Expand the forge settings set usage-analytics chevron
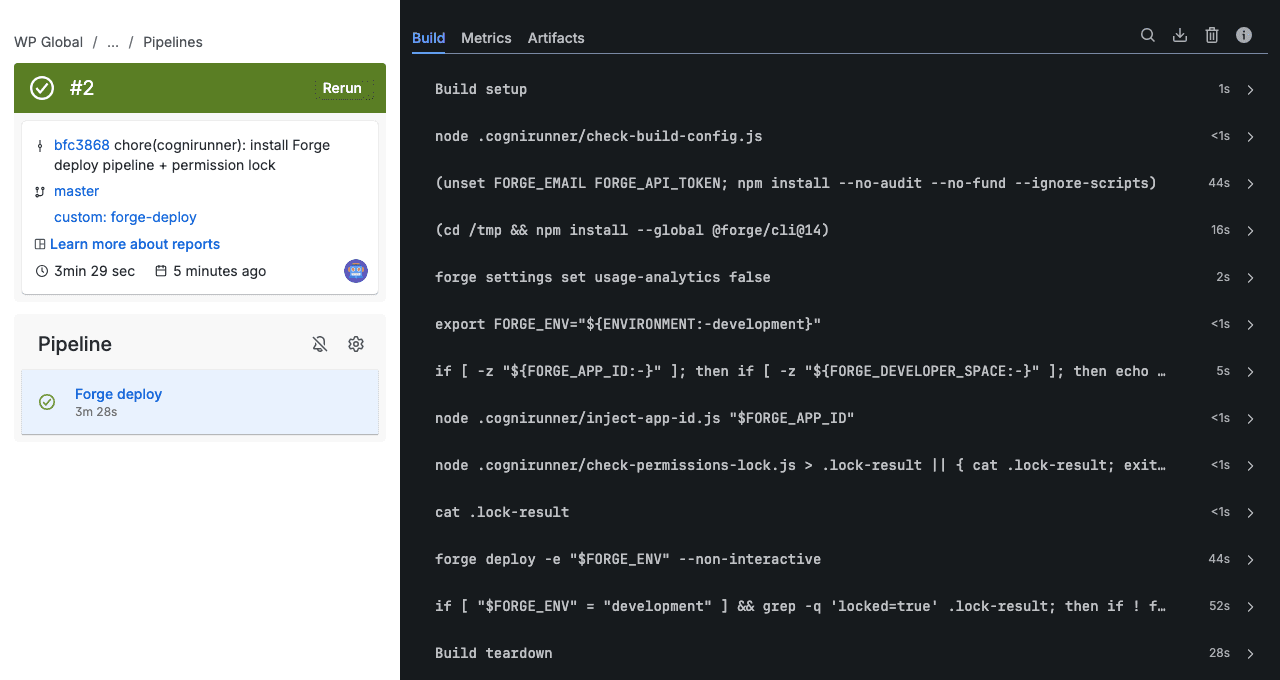The image size is (1280, 680). (x=1251, y=277)
